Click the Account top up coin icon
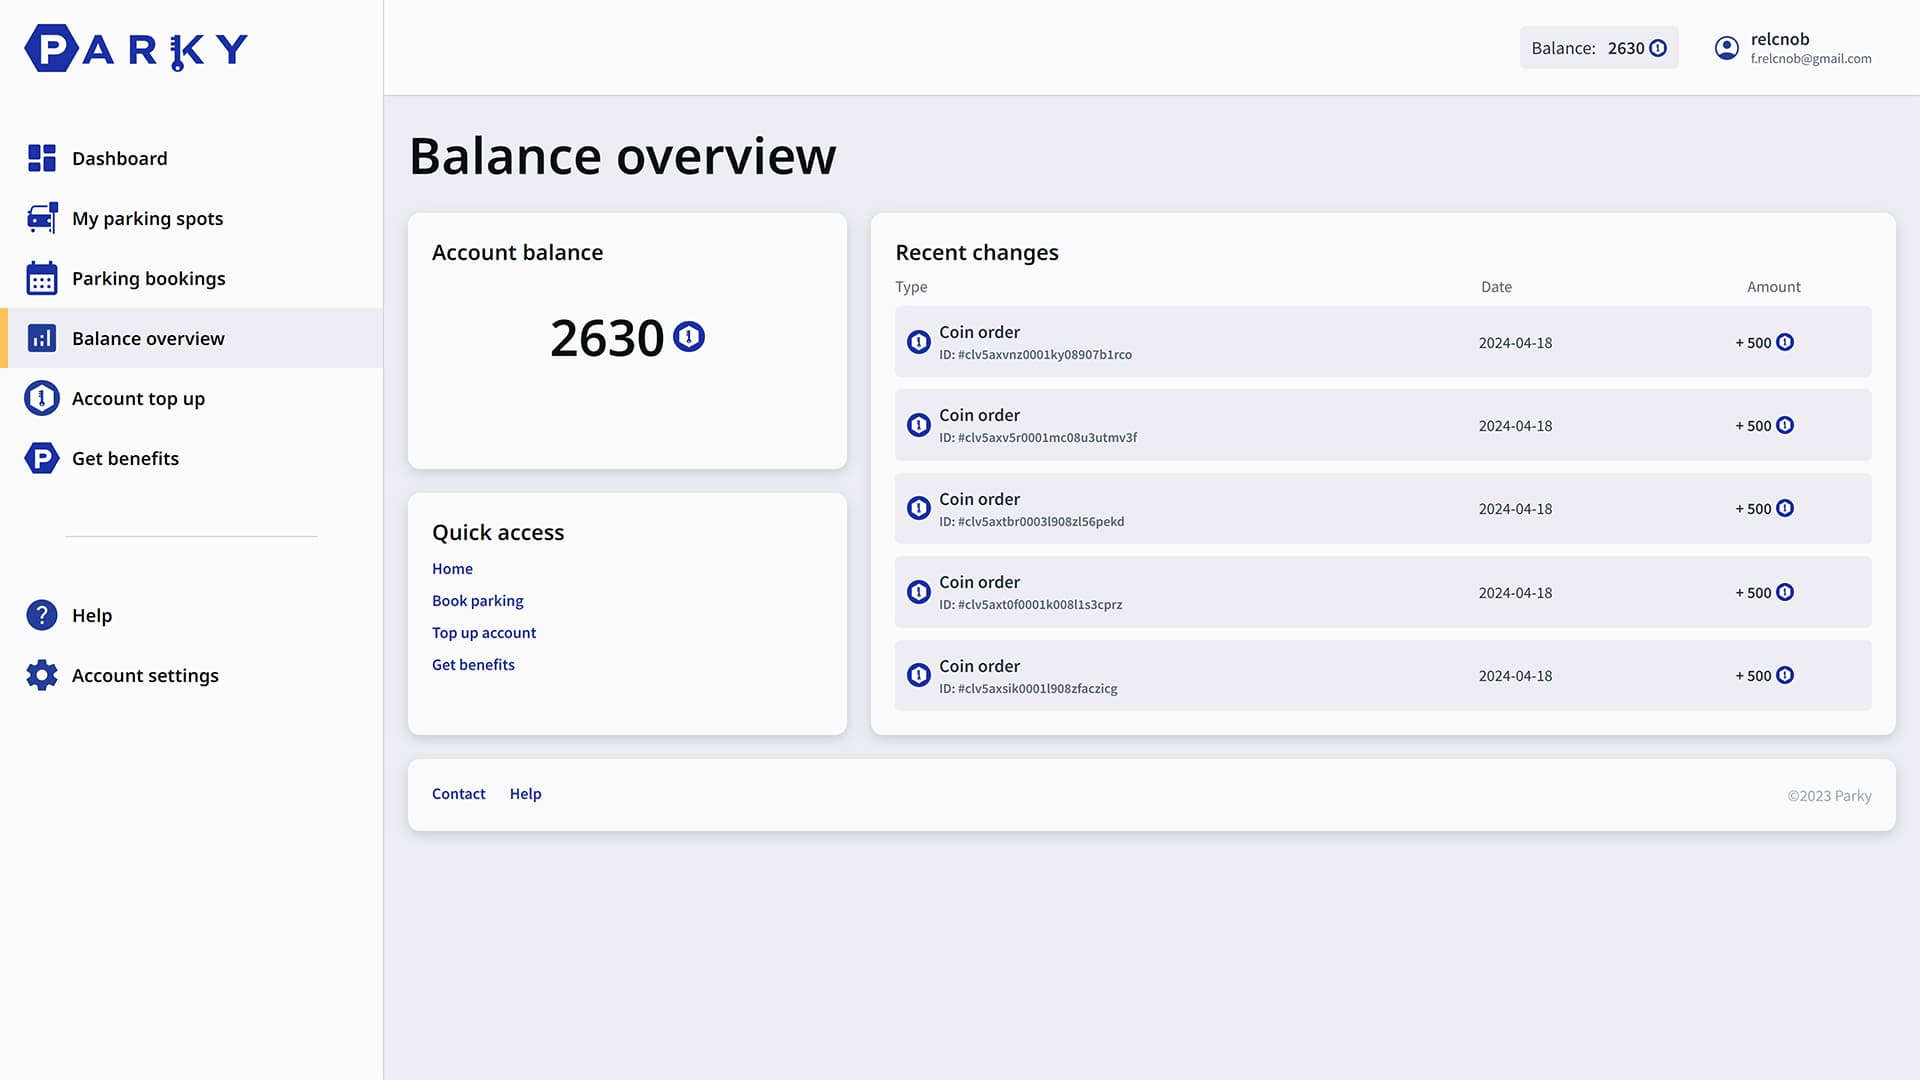This screenshot has width=1920, height=1080. point(42,398)
